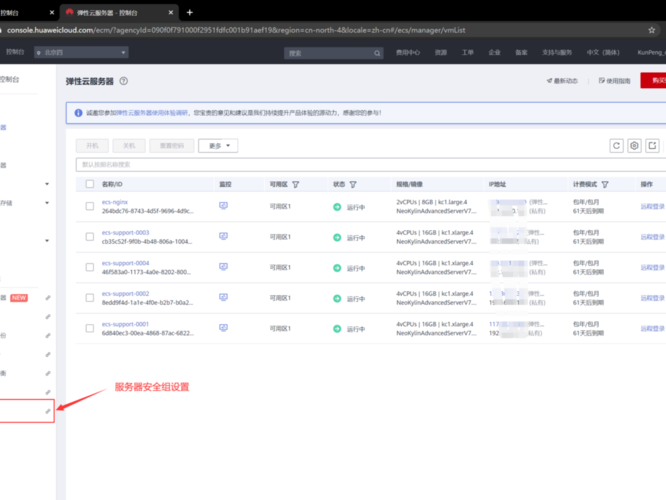Open the 中文 (简体) language menu

click(x=603, y=53)
